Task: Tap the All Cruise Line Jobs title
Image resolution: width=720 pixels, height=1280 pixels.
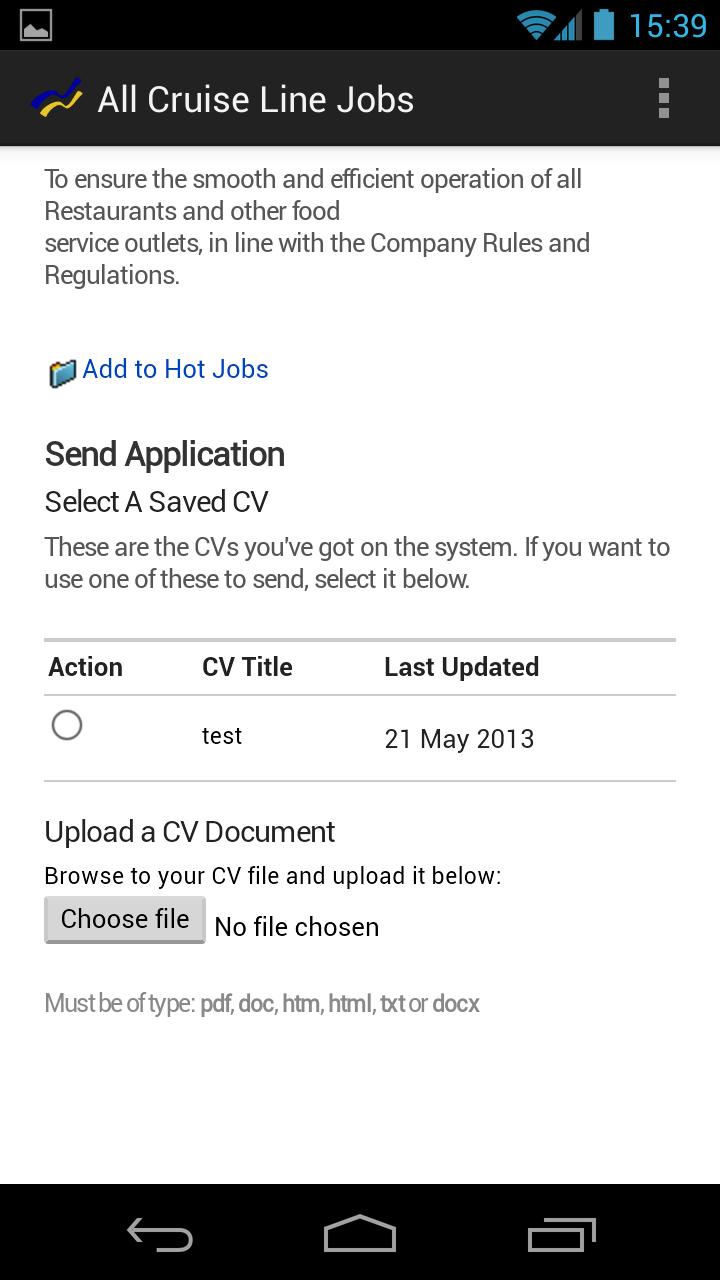Action: (256, 100)
